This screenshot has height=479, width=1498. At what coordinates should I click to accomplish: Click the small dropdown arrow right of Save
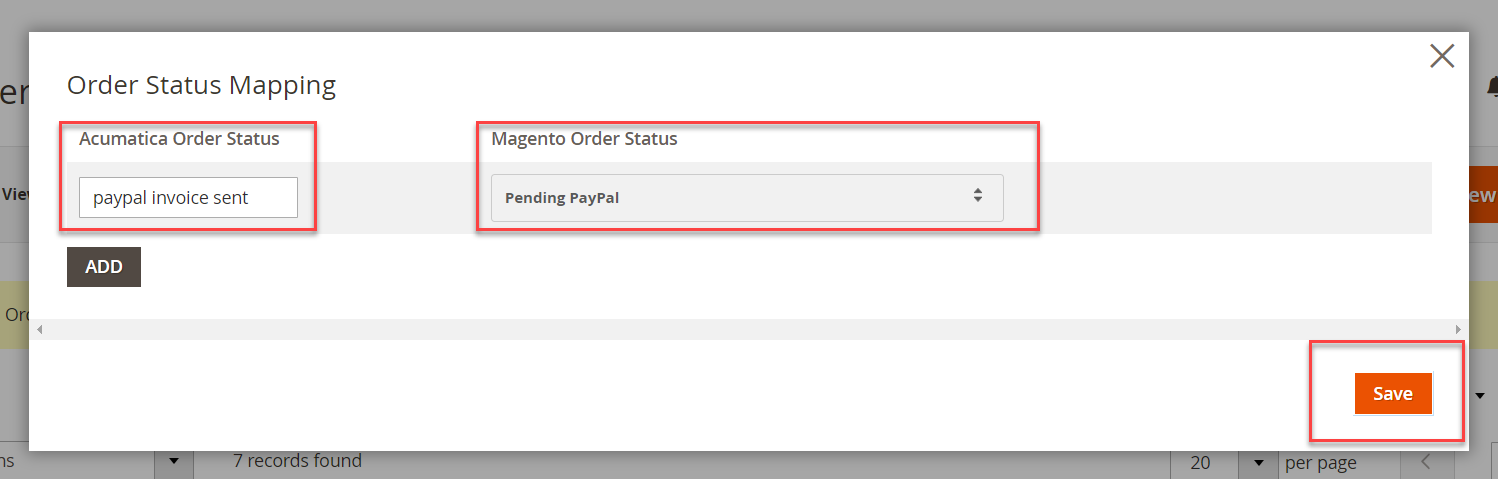pos(1480,396)
